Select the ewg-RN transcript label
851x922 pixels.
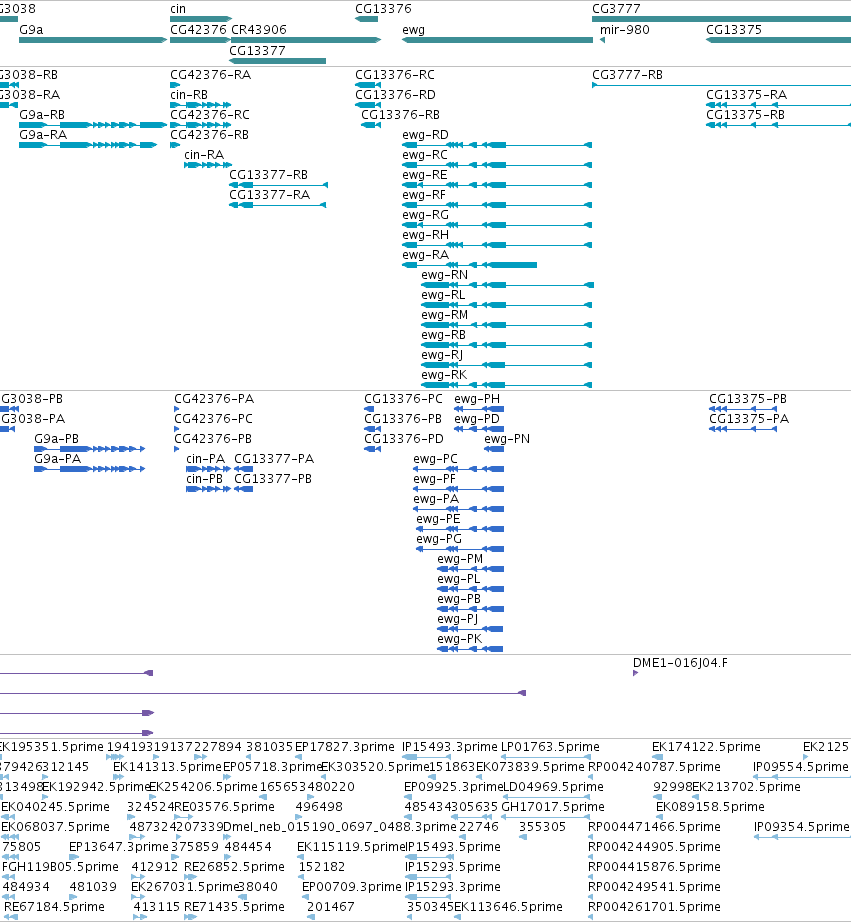445,275
